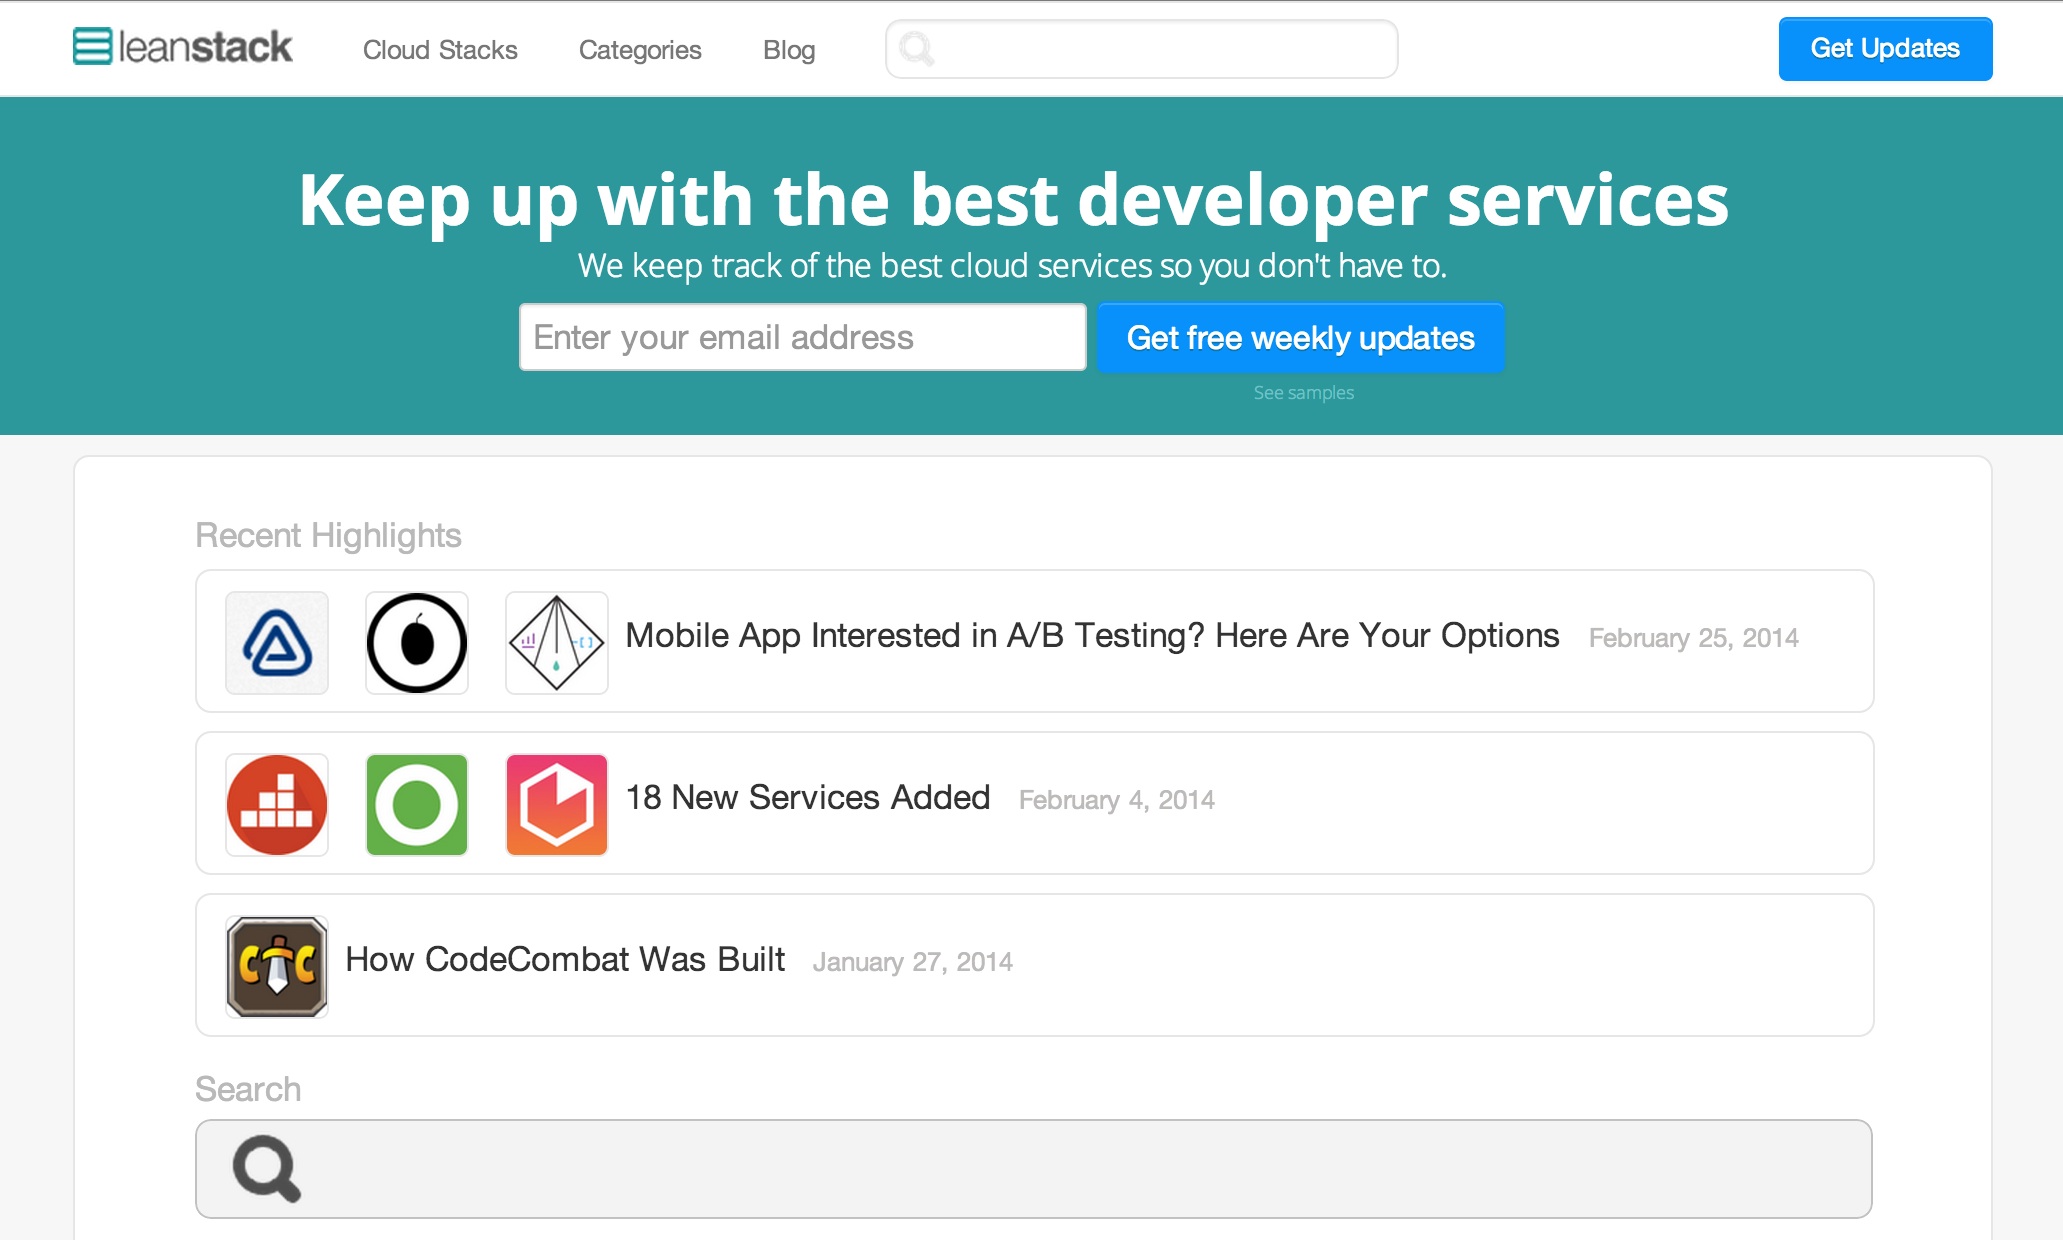Click the green ring service icon
The image size is (2063, 1240).
point(417,805)
